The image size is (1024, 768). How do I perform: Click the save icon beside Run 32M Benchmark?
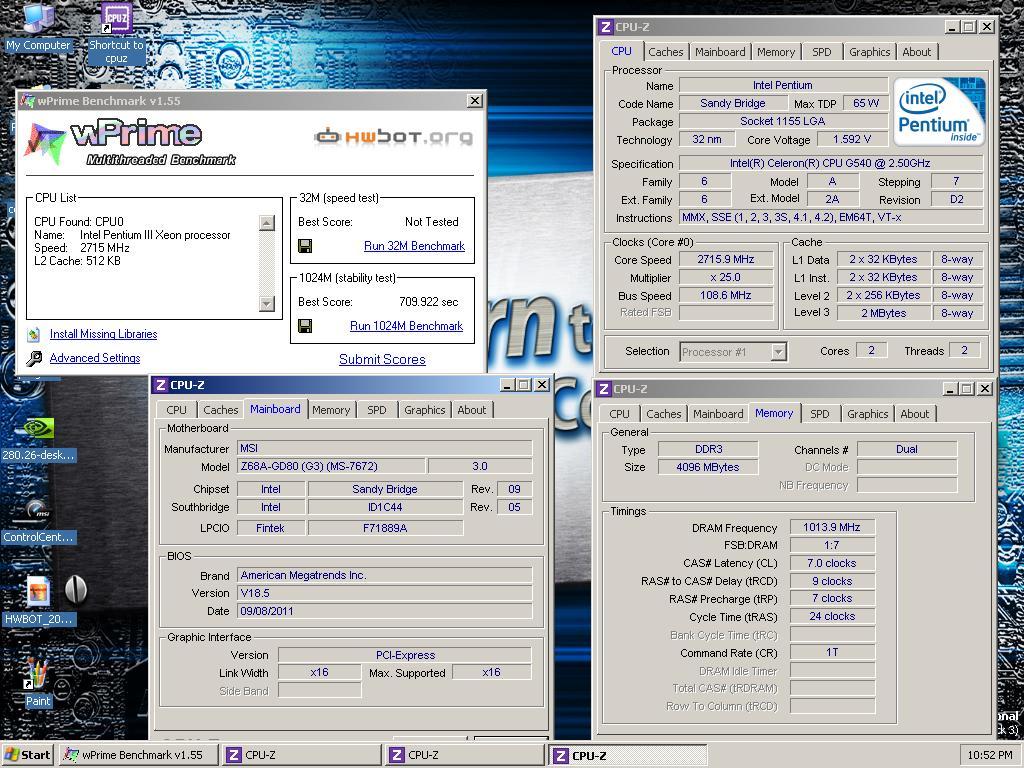point(304,246)
